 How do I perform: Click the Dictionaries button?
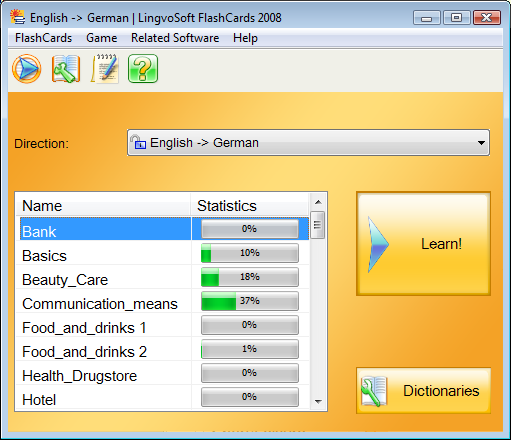click(x=423, y=391)
